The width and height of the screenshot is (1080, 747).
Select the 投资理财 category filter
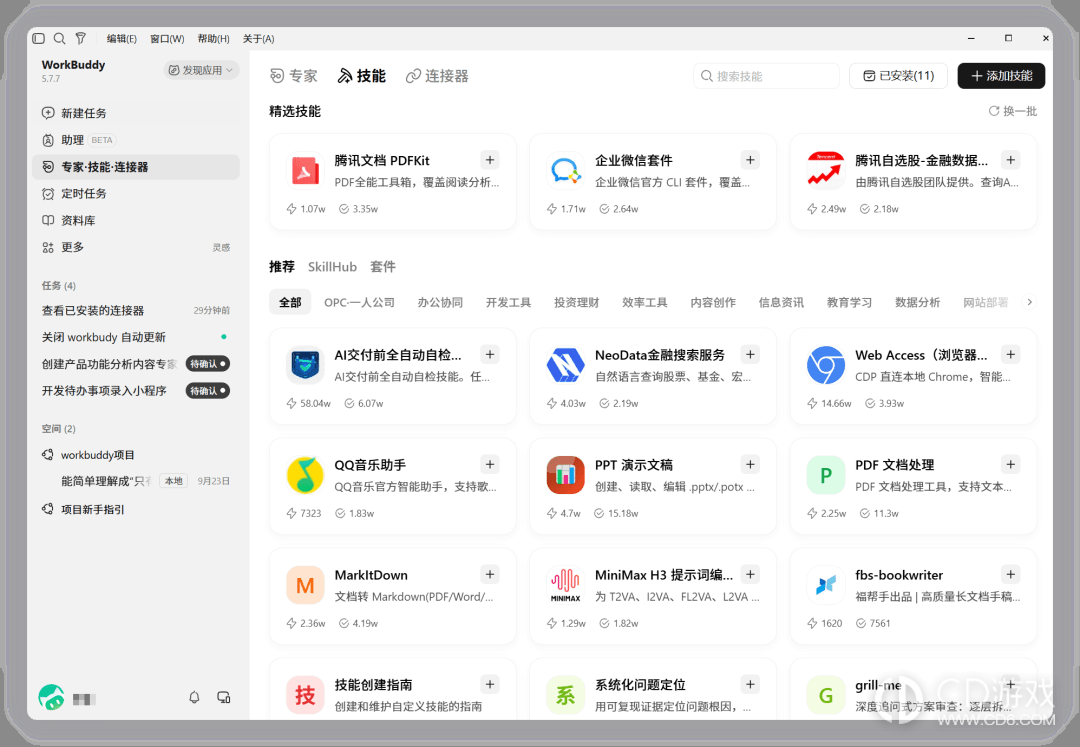point(577,302)
